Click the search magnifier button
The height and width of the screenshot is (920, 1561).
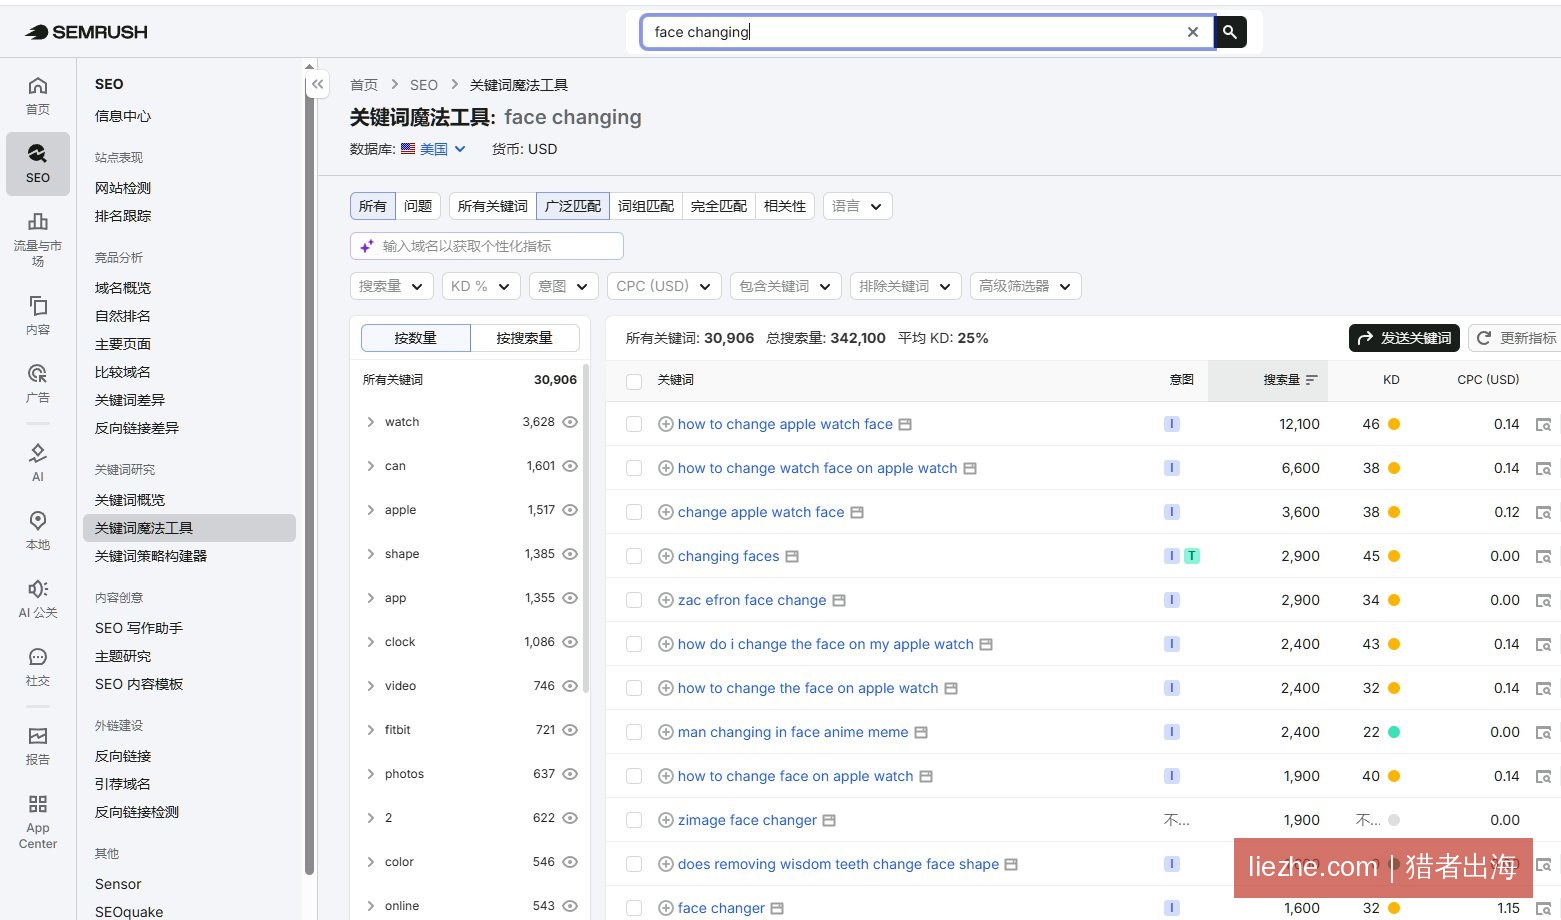1230,32
